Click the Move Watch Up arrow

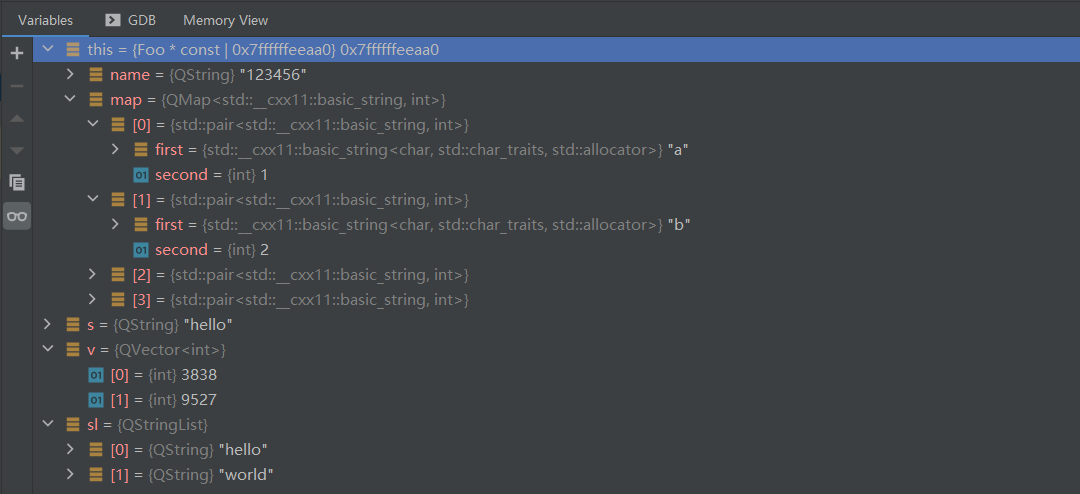17,119
